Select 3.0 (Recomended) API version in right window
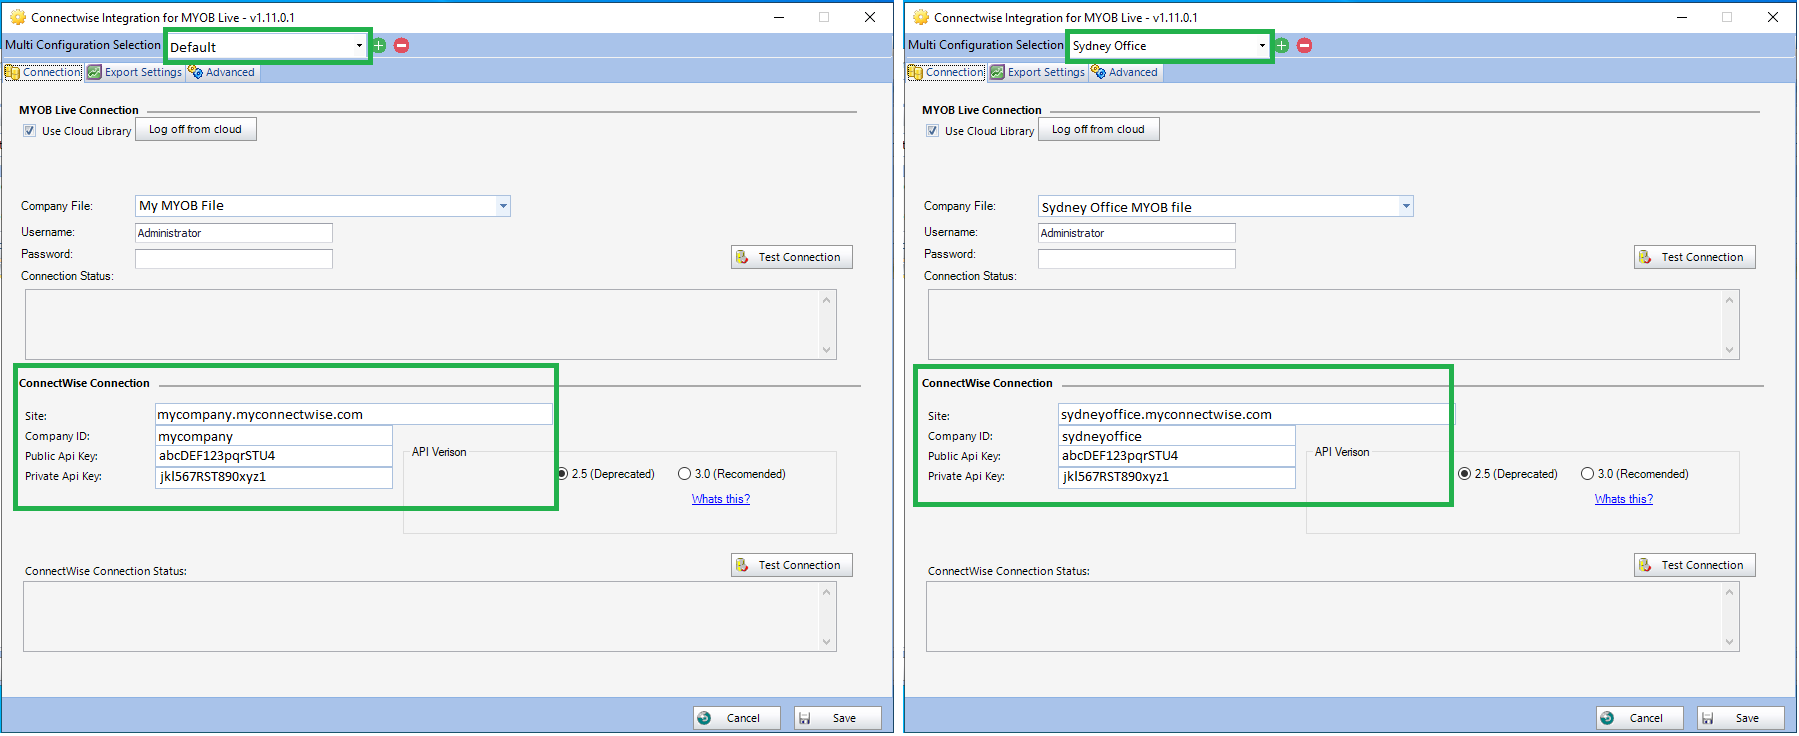The width and height of the screenshot is (1799, 736). pyautogui.click(x=1587, y=474)
